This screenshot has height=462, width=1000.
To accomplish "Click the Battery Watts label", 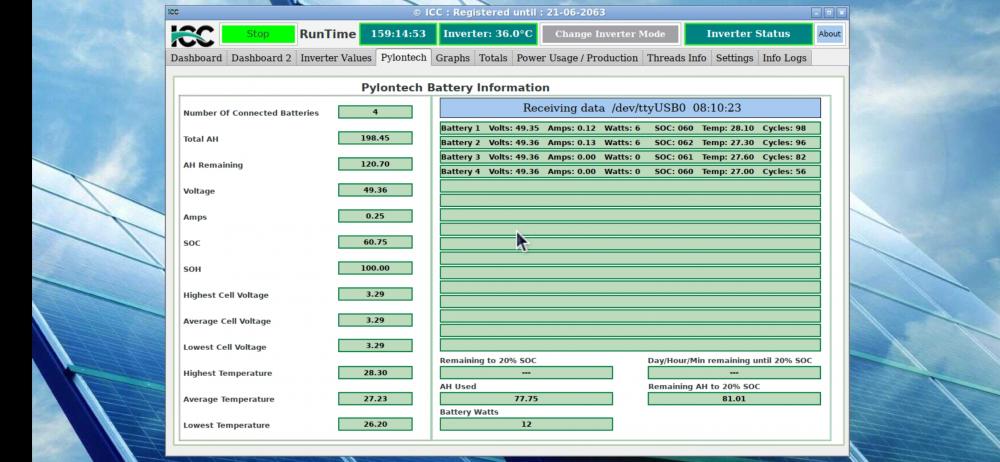I will pyautogui.click(x=469, y=412).
